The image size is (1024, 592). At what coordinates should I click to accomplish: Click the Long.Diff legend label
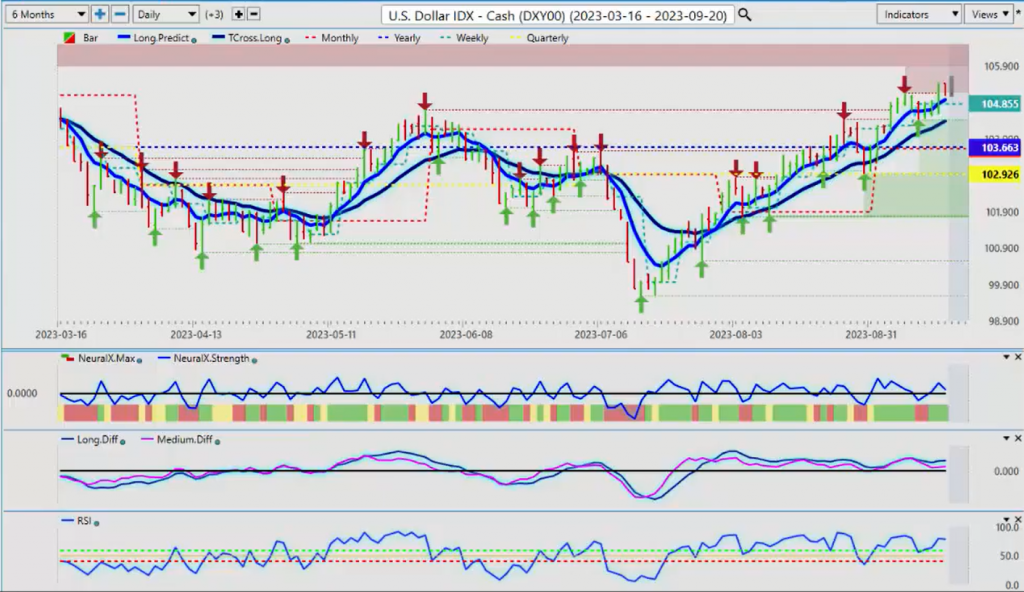coord(97,439)
